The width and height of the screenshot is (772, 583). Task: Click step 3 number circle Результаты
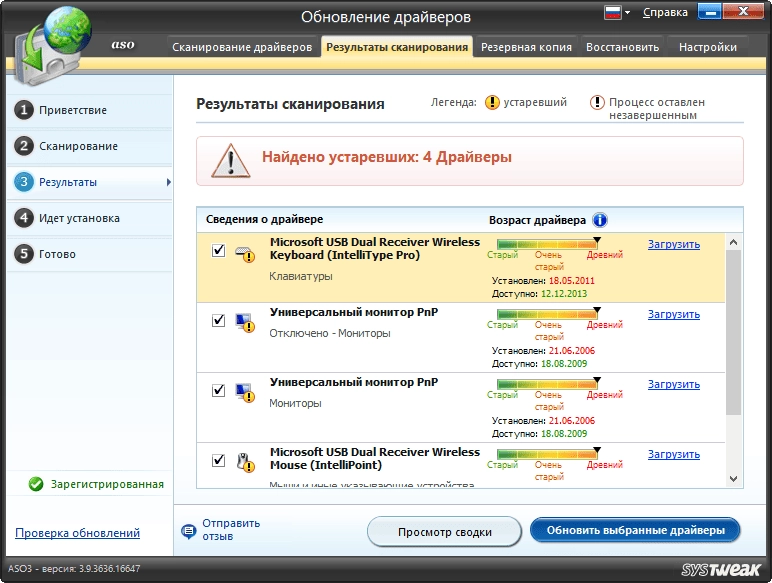point(24,182)
